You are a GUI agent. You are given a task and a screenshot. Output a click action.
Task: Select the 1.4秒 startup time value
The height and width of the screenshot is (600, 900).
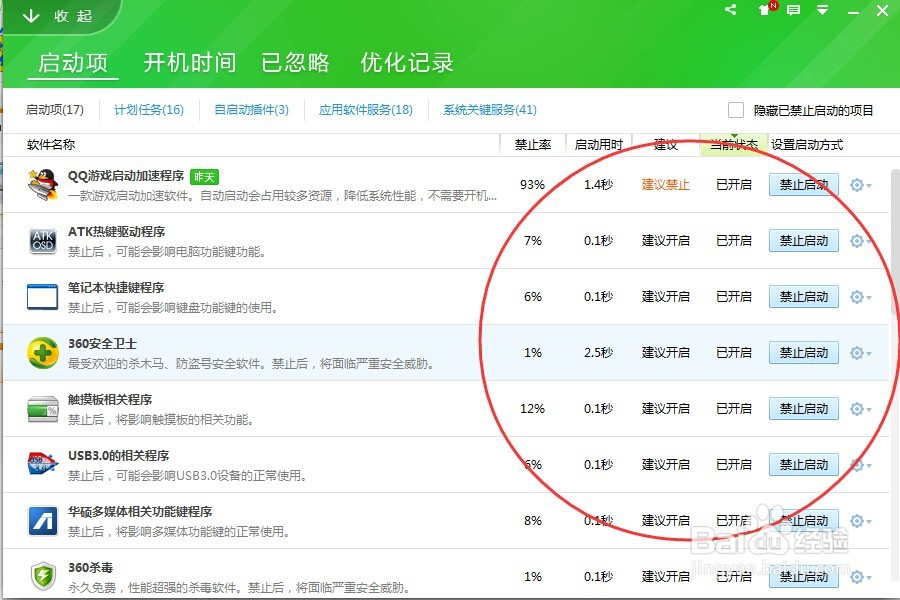599,185
